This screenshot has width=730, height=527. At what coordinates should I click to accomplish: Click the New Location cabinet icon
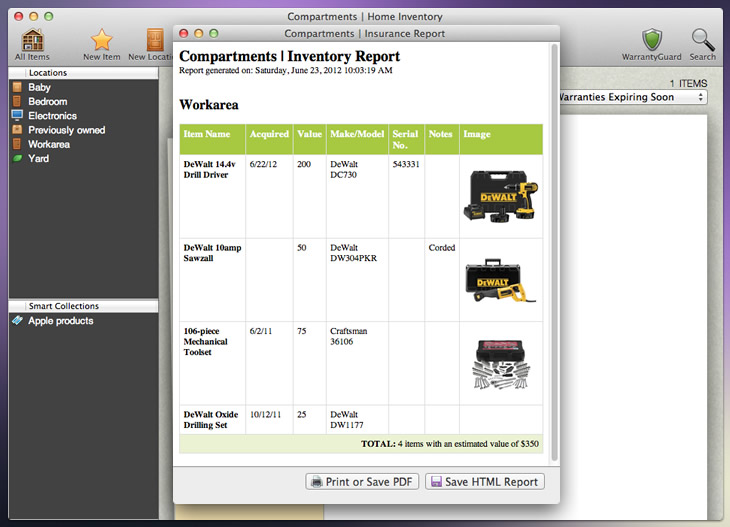point(155,40)
